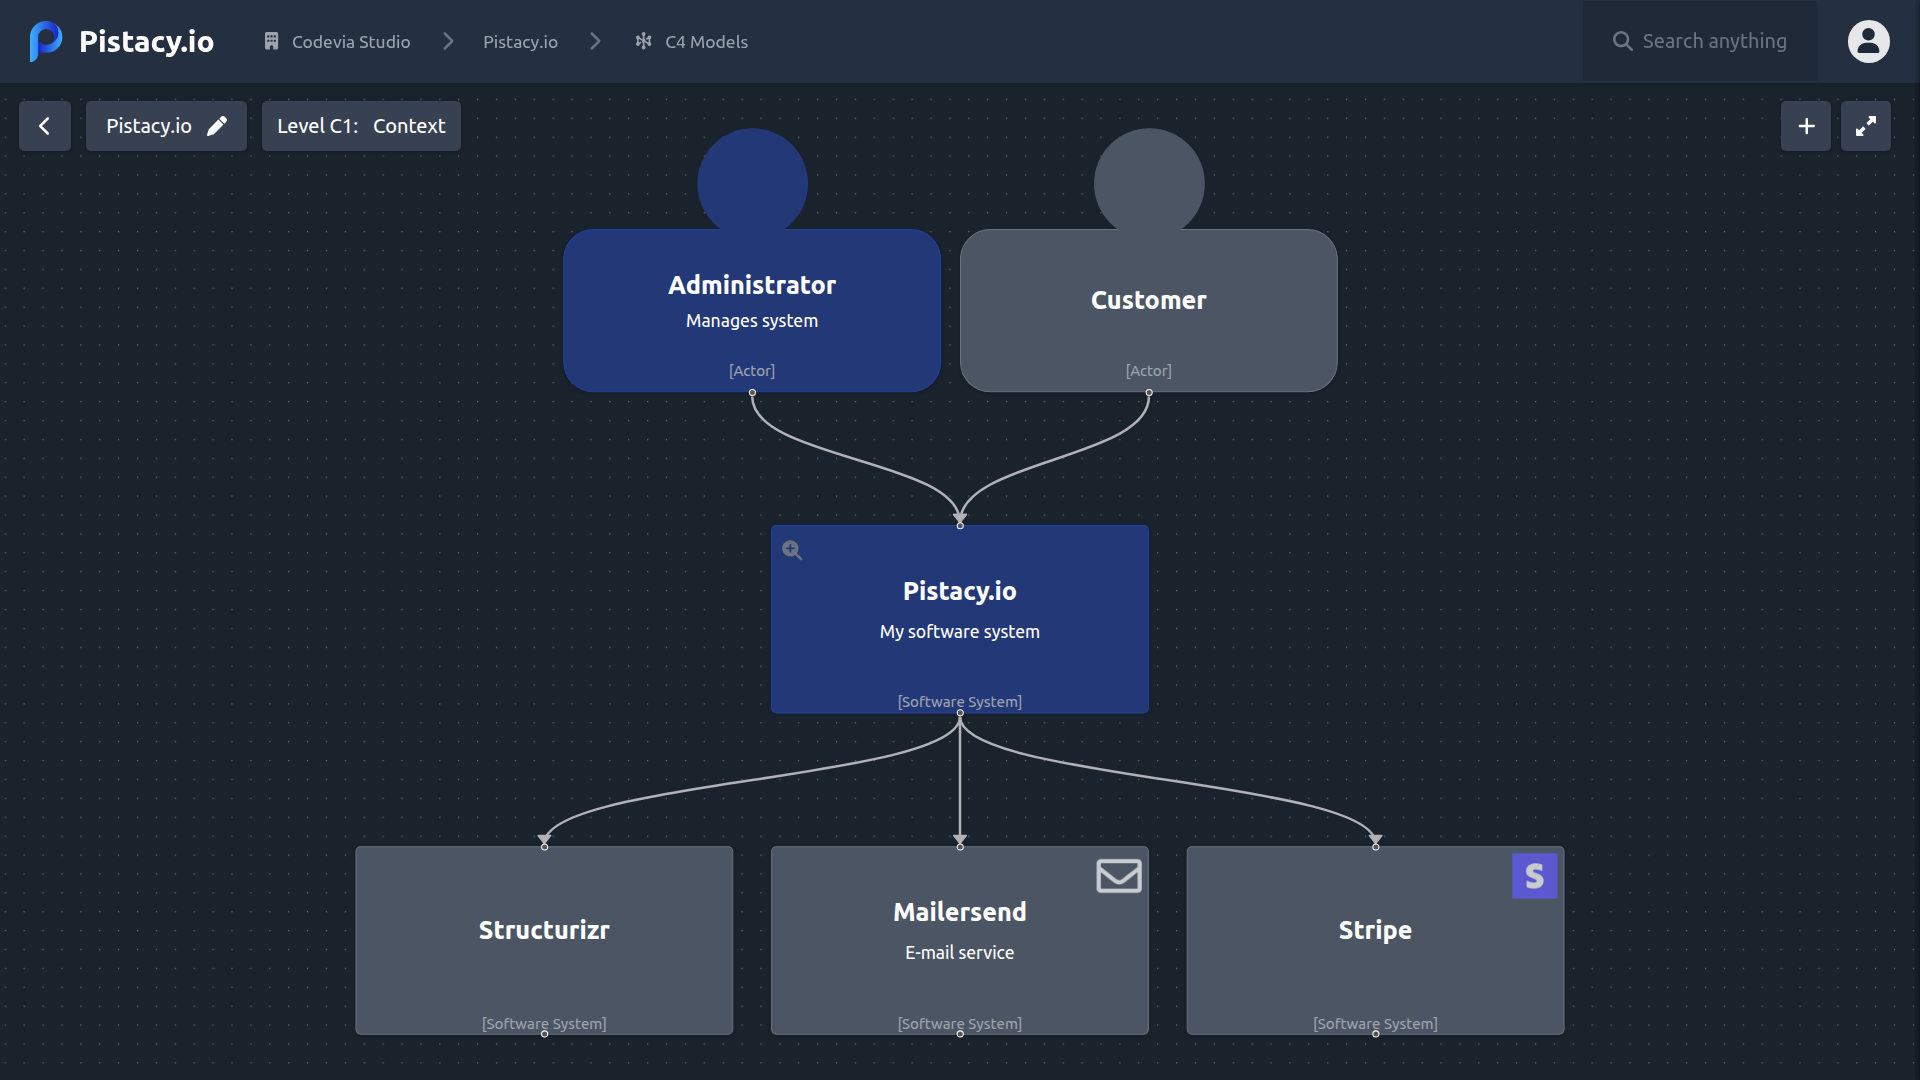Viewport: 1920px width, 1080px height.
Task: Open the user profile avatar menu
Action: coord(1868,41)
